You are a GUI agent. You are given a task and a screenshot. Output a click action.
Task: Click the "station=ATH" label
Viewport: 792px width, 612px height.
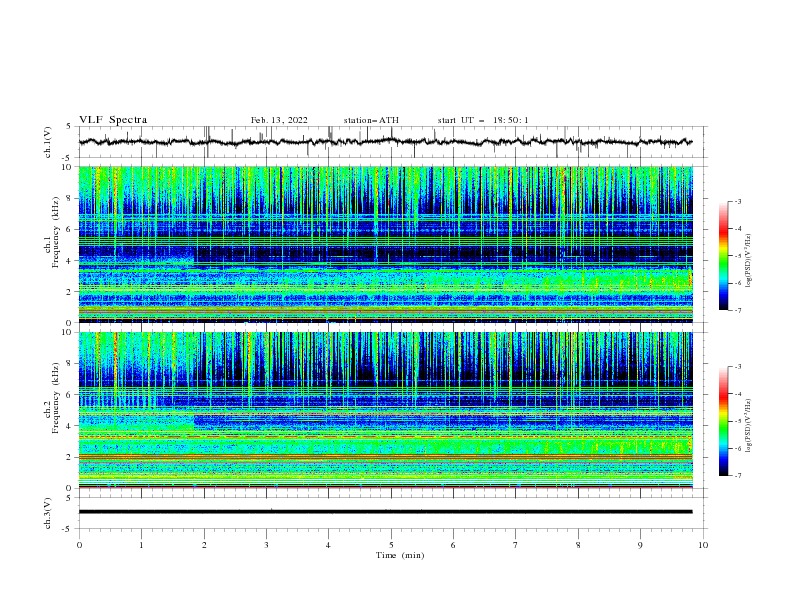[371, 120]
